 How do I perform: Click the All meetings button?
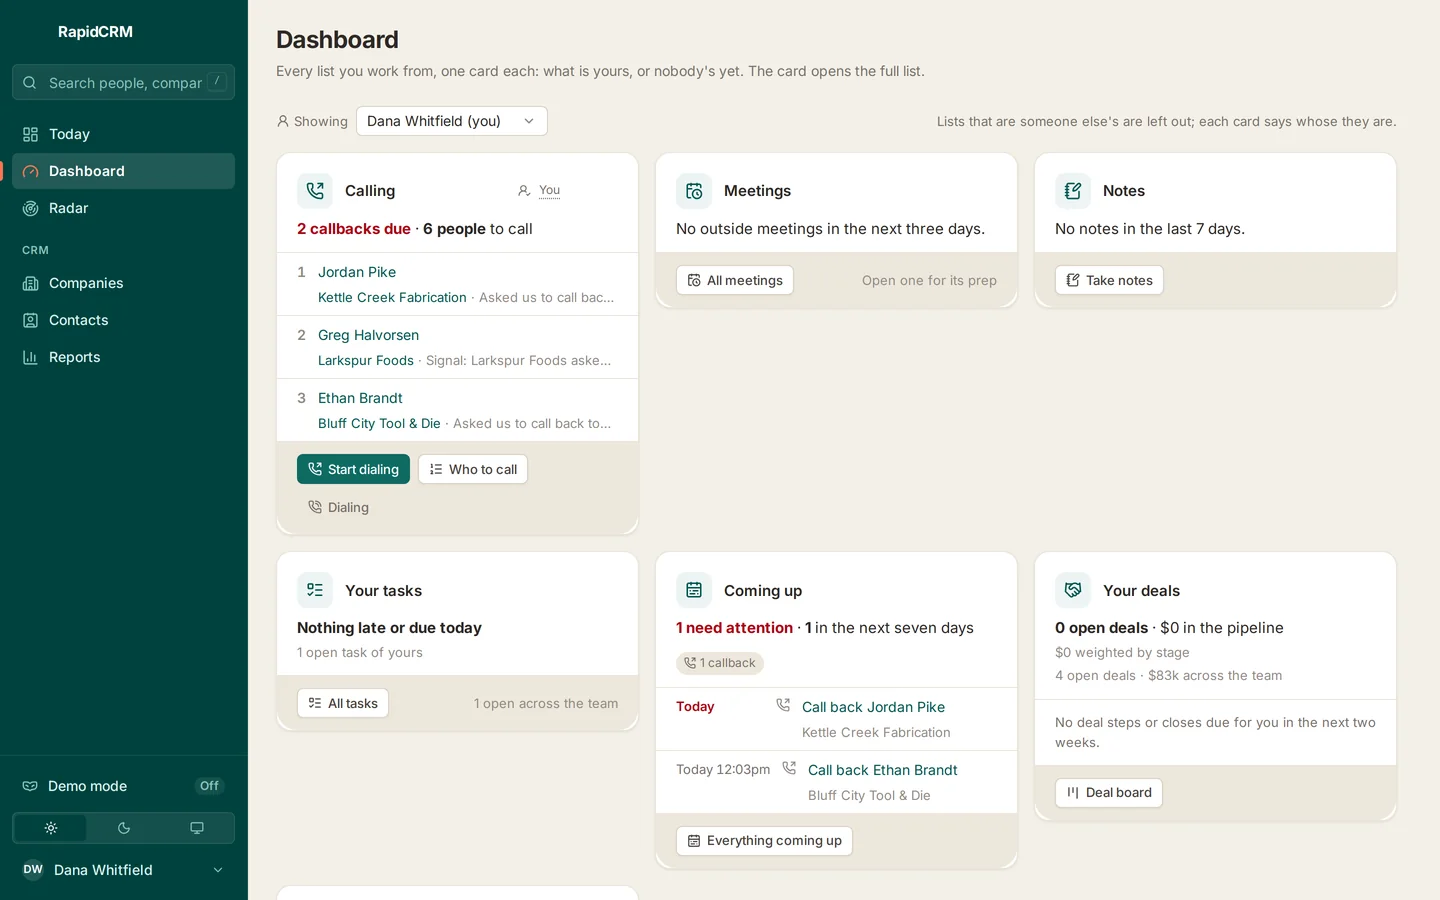(735, 280)
